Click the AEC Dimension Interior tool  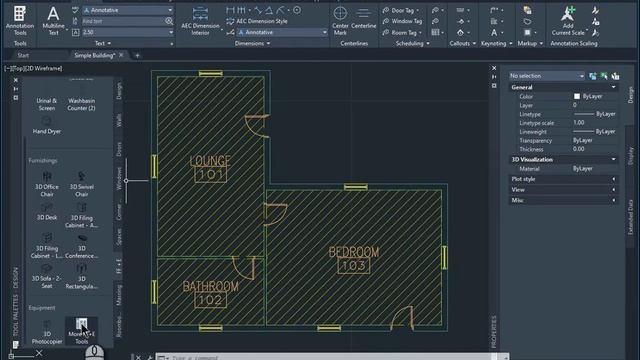(x=200, y=21)
